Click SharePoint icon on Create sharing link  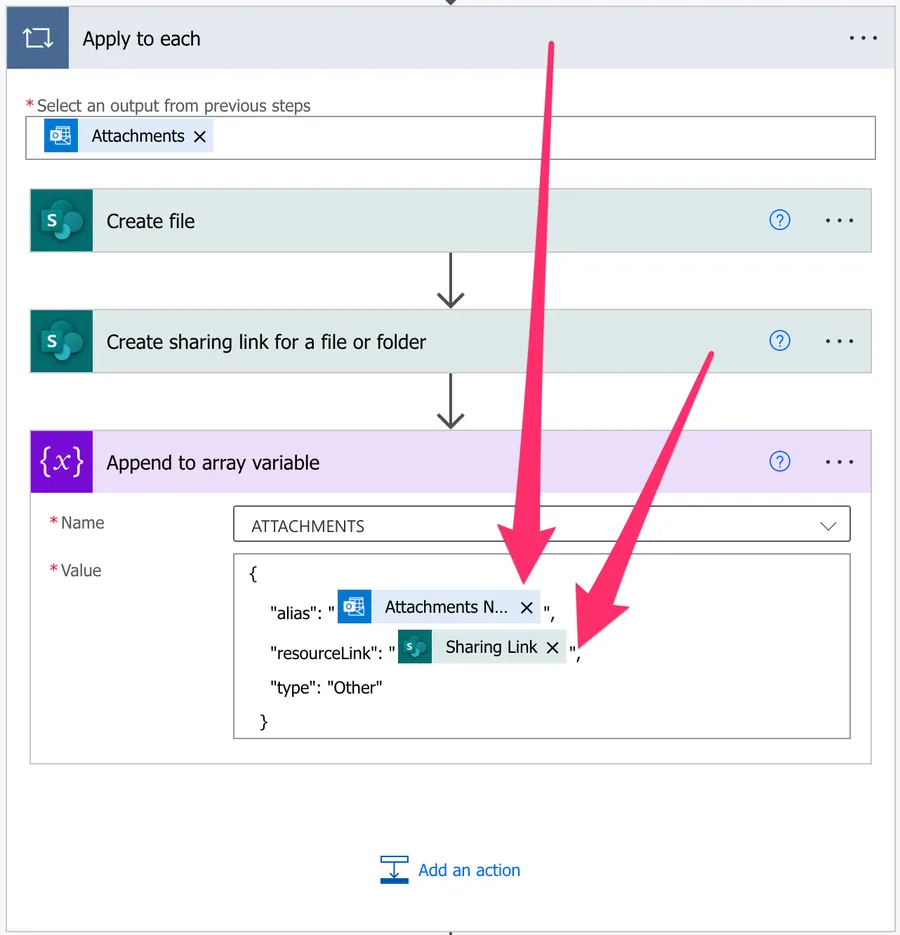(x=62, y=342)
